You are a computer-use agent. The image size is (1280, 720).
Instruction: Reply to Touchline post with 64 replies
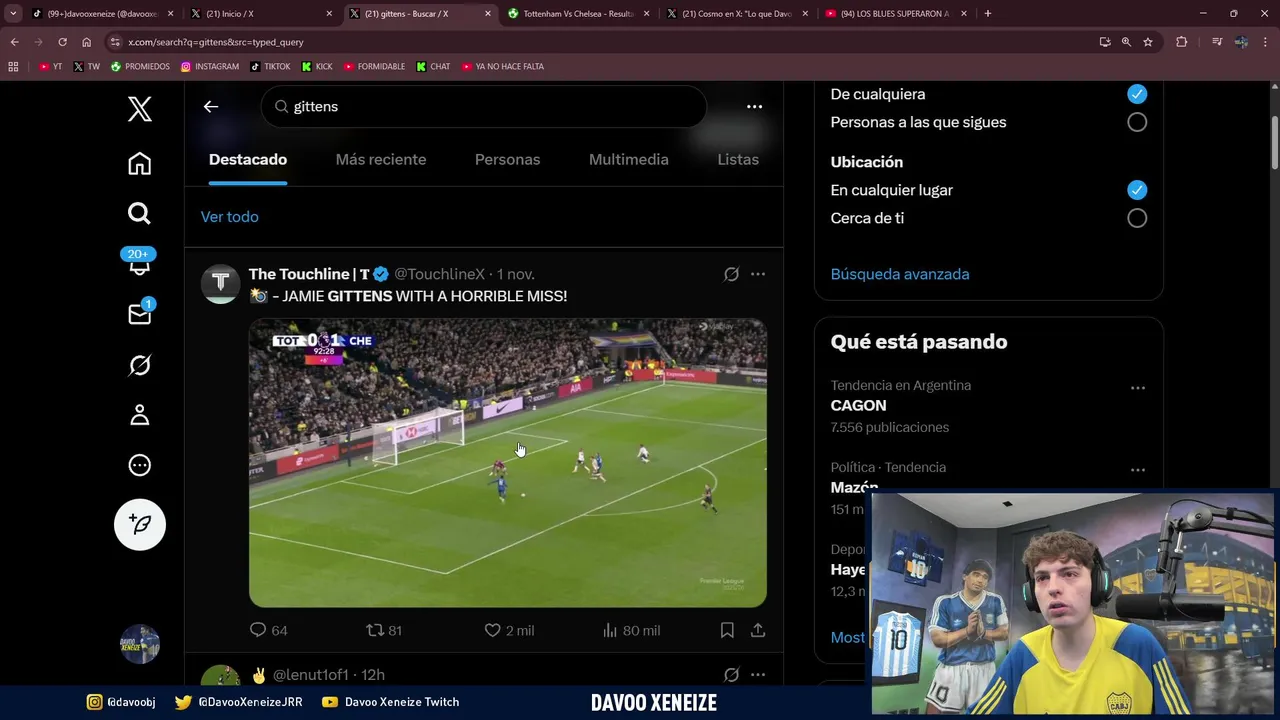268,630
